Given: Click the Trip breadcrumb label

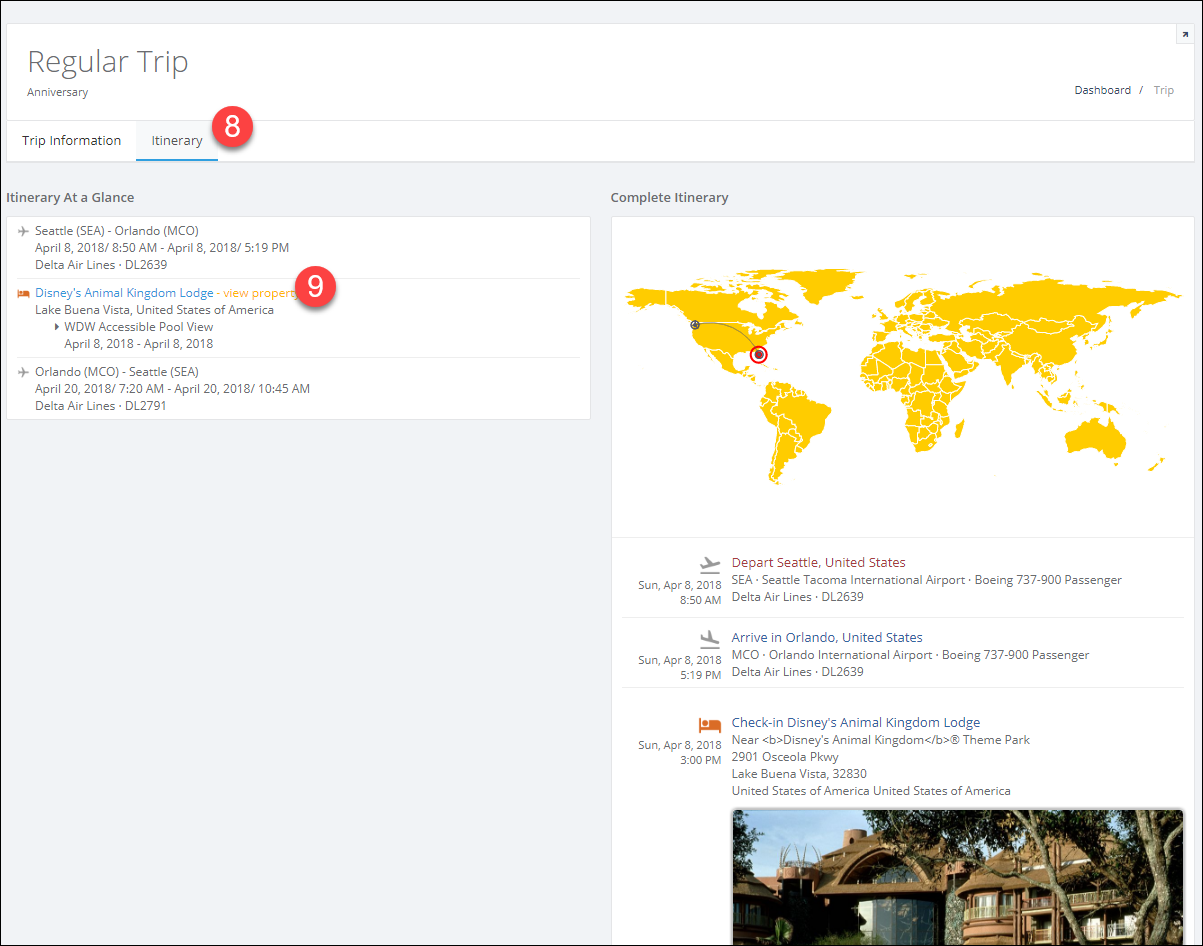Looking at the screenshot, I should (1163, 90).
